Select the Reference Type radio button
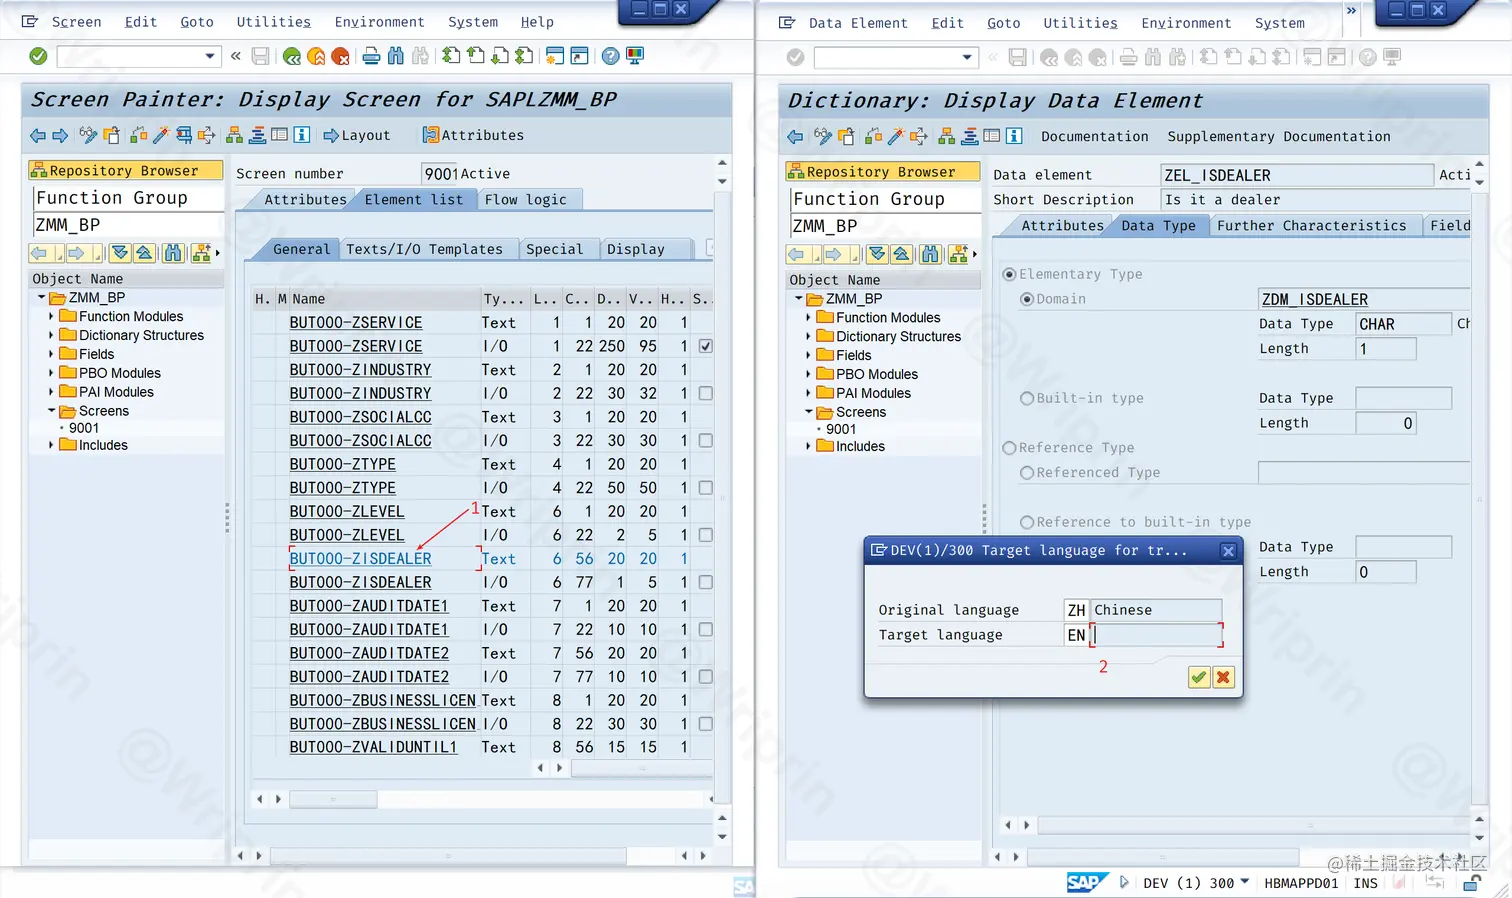1512x898 pixels. pos(1009,448)
